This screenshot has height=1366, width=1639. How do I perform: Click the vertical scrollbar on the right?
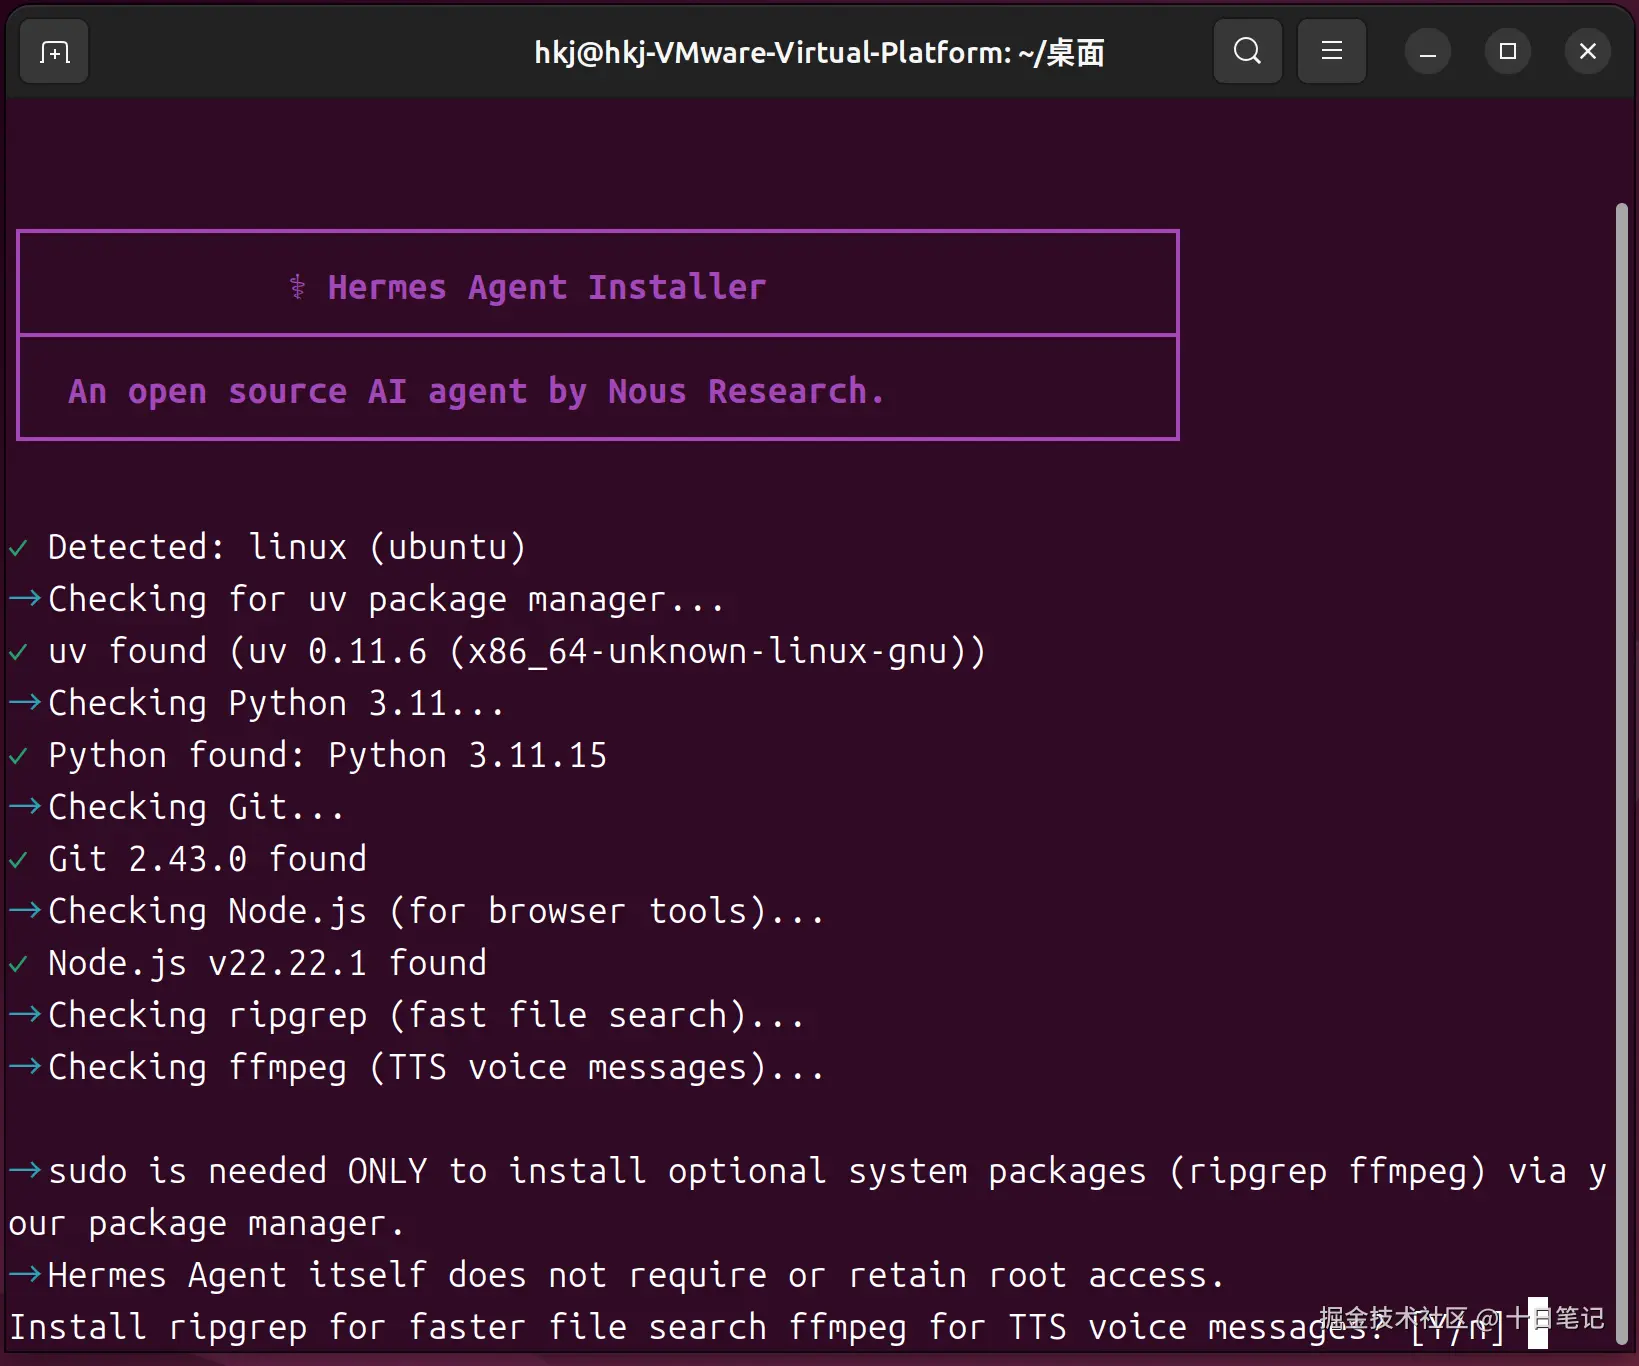1621,700
